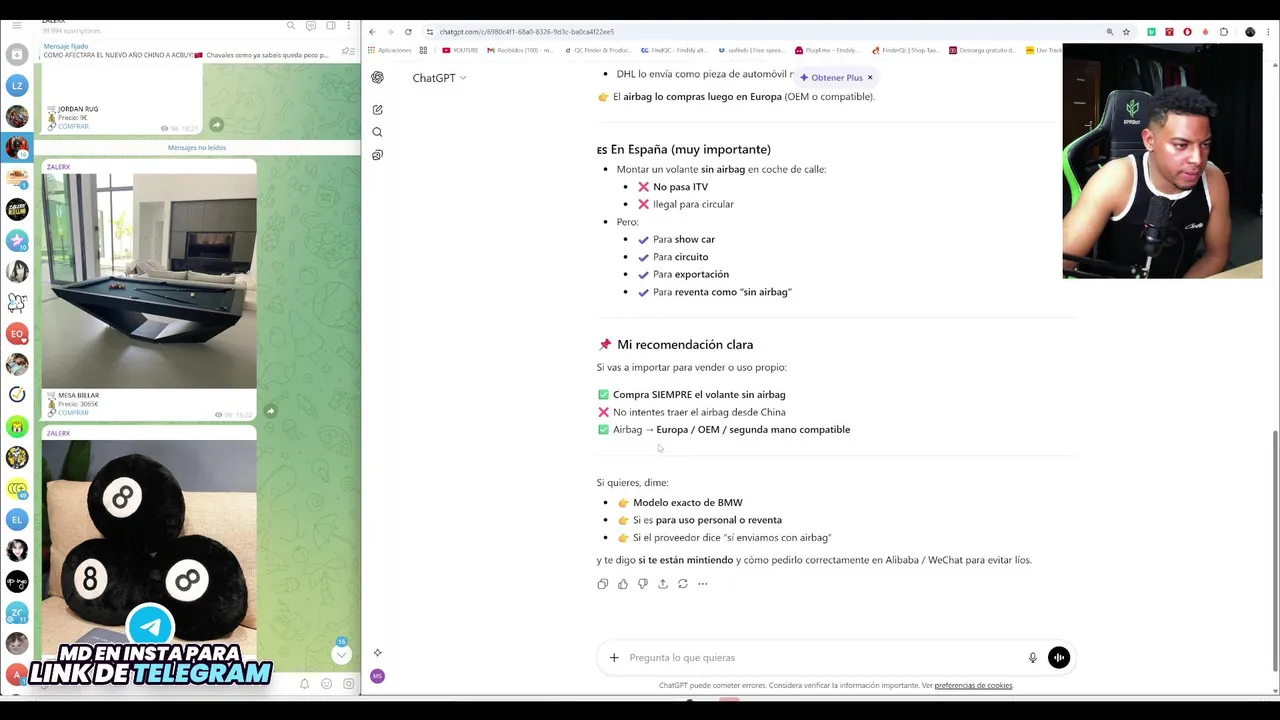Open the preferencias de cookies link
Image resolution: width=1280 pixels, height=720 pixels.
point(973,686)
